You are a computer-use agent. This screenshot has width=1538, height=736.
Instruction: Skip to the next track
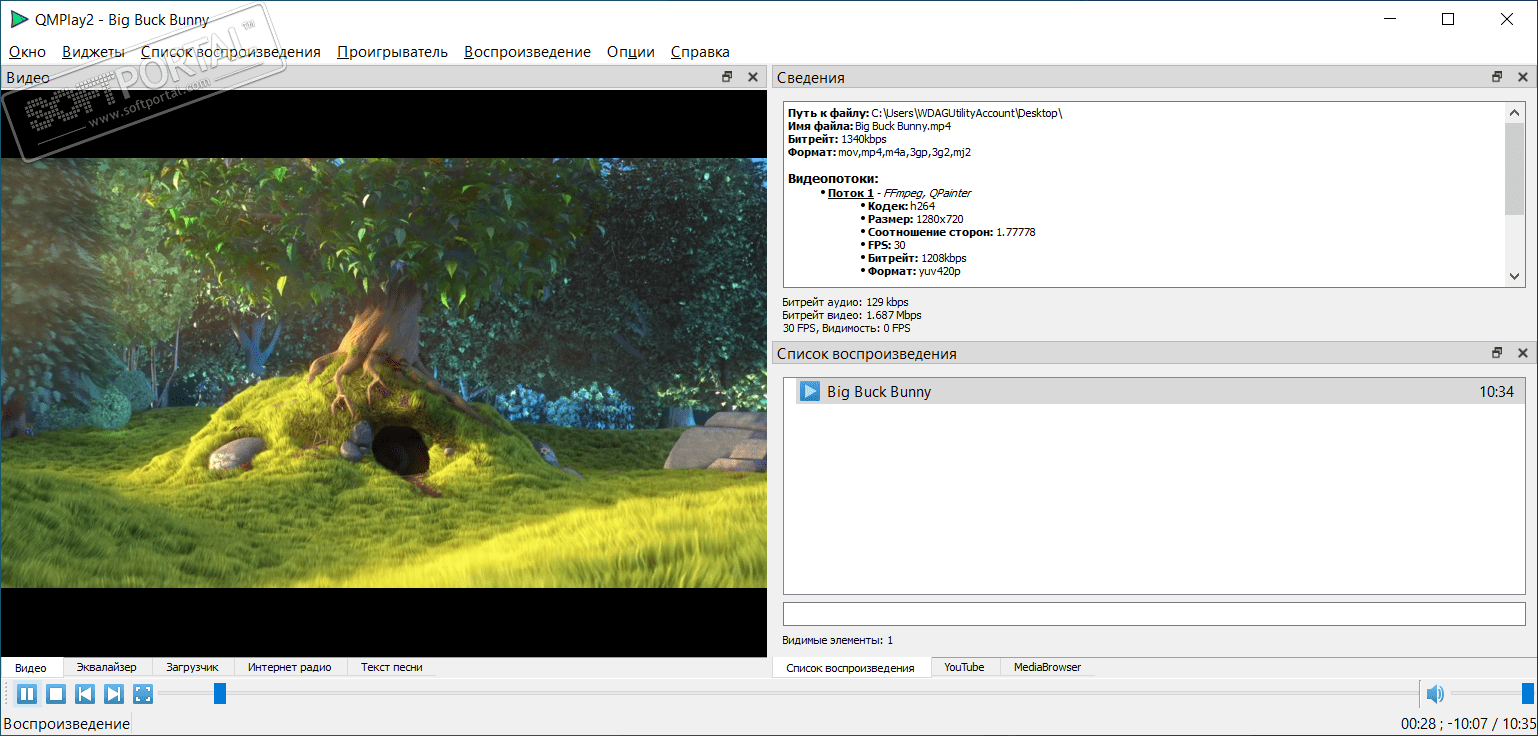click(x=114, y=694)
